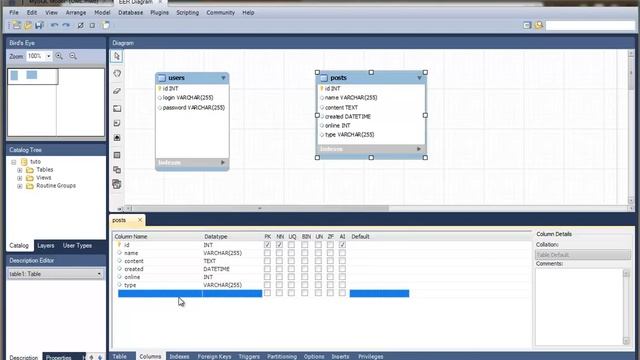Collapse the tvto schema tree node
The height and width of the screenshot is (360, 640).
13,162
